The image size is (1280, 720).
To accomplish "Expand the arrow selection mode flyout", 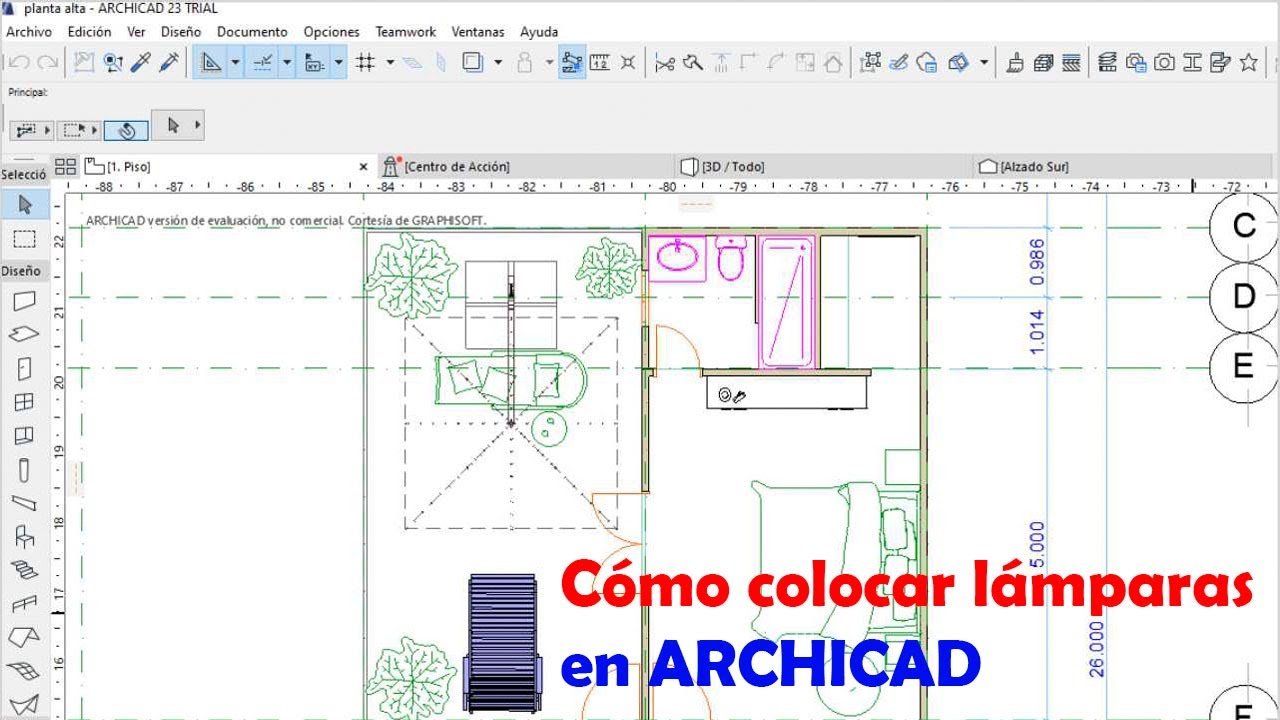I will (197, 126).
